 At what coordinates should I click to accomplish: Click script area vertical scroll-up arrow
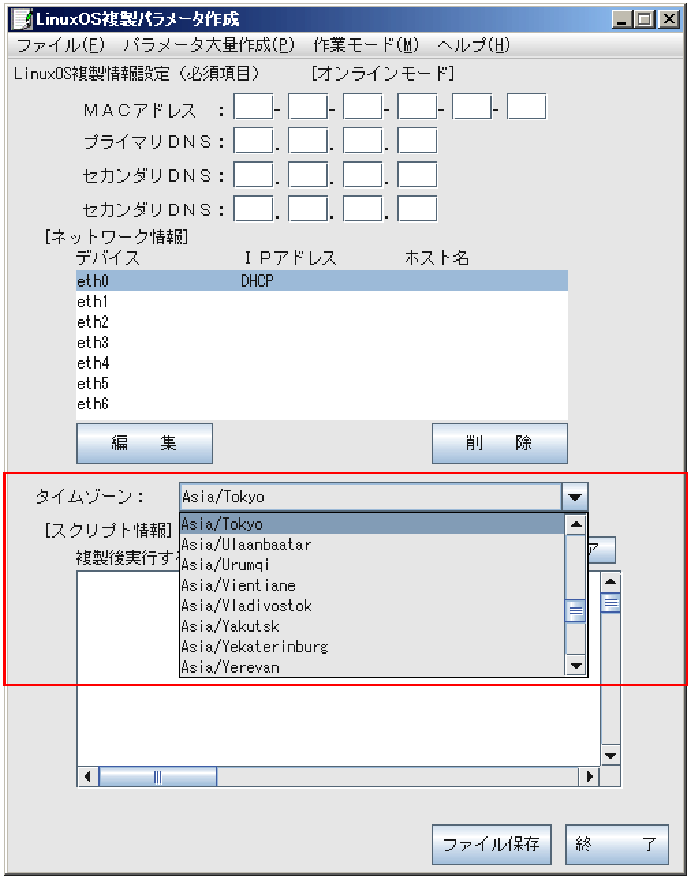point(610,582)
